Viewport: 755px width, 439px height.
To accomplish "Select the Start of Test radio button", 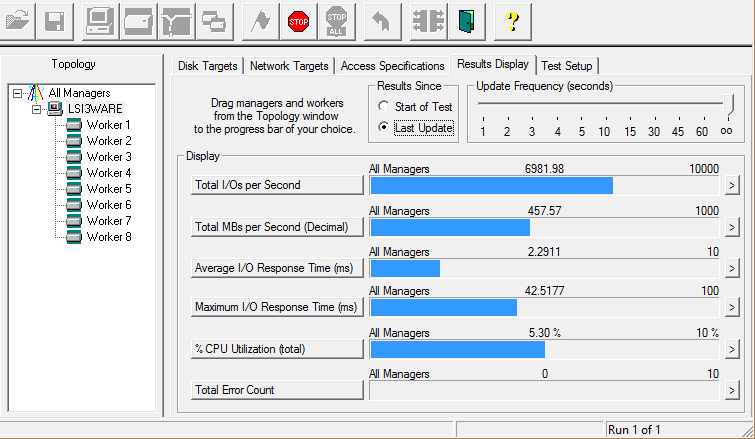I will pos(383,106).
